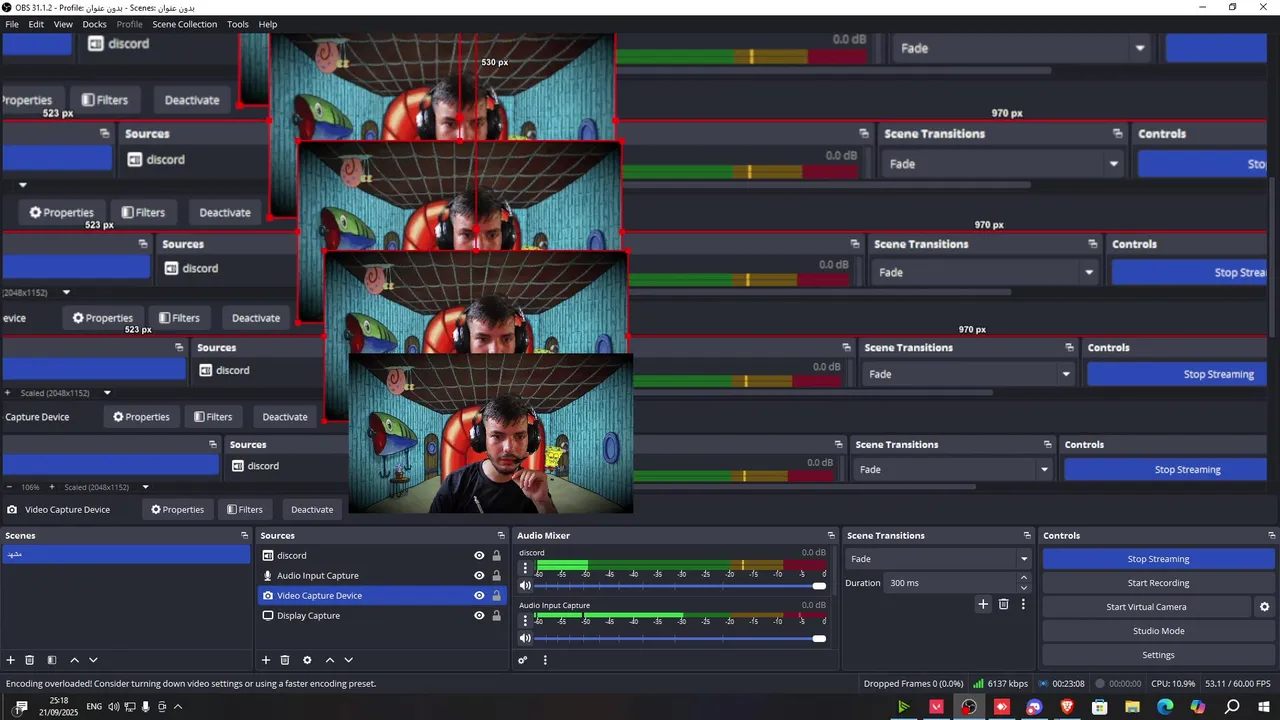Float the Audio Mixer dock

(x=830, y=536)
